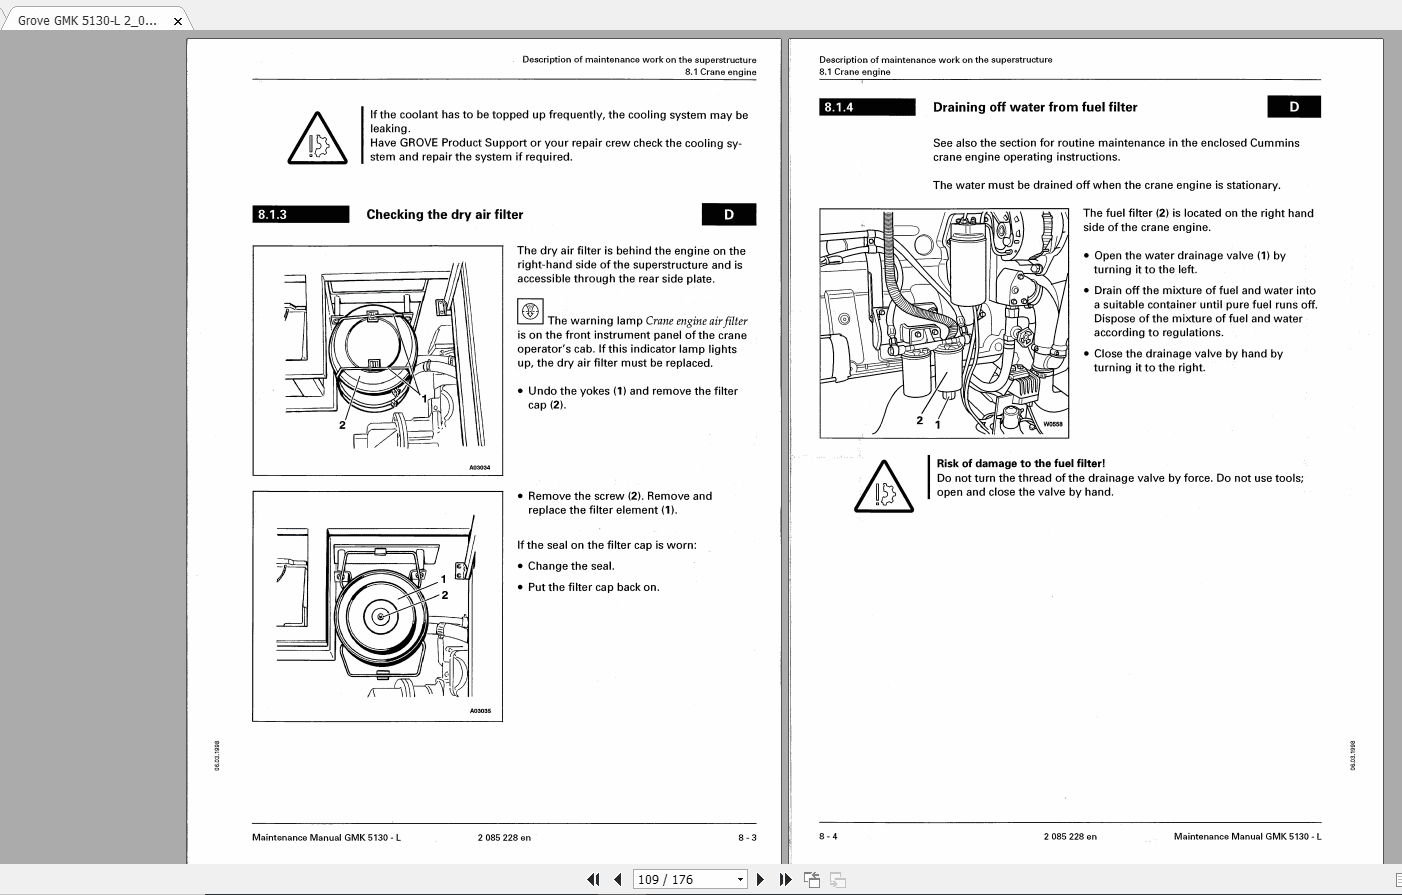Click the black D label on the right page
The height and width of the screenshot is (895, 1402).
coord(1294,106)
